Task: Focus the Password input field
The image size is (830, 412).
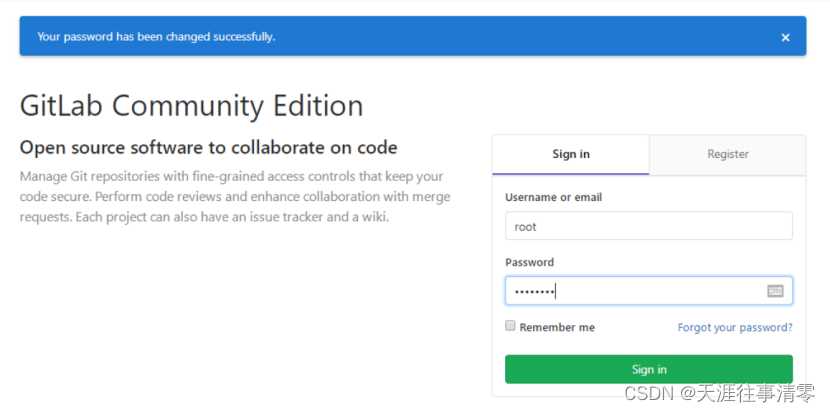Action: click(x=649, y=291)
